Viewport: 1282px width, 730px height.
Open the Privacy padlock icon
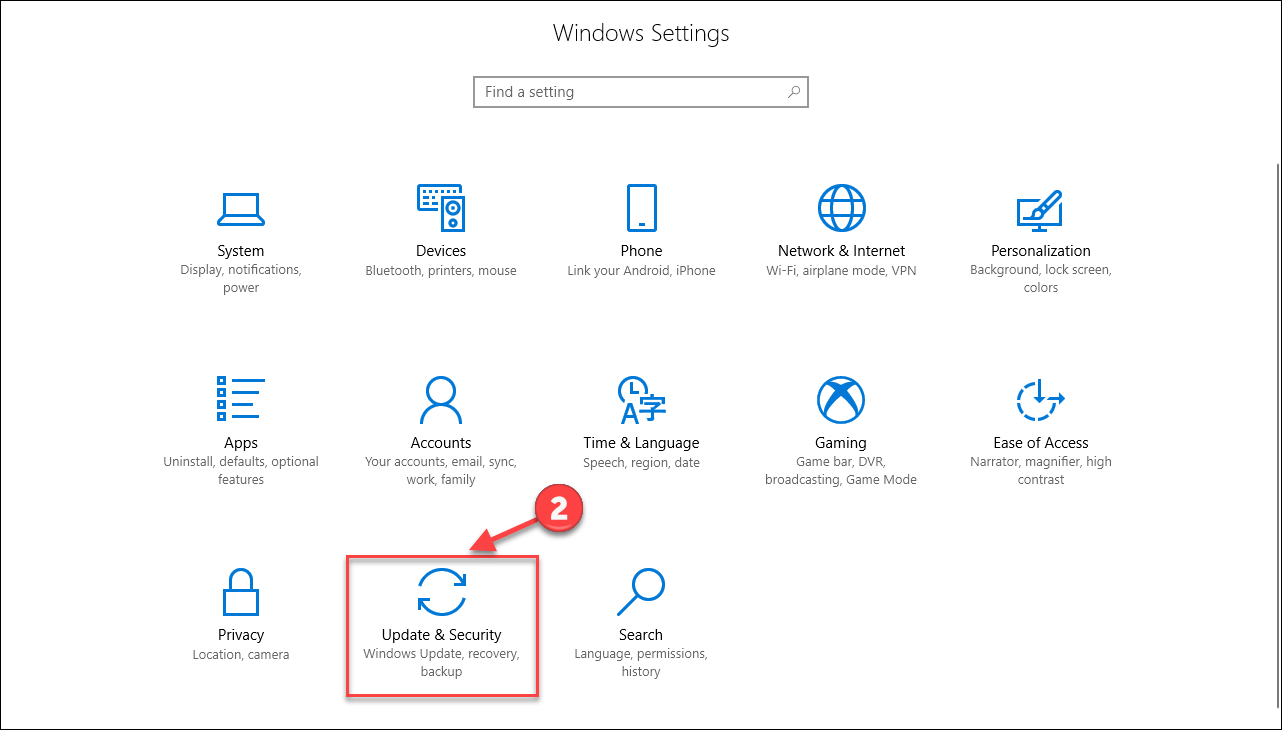click(241, 592)
